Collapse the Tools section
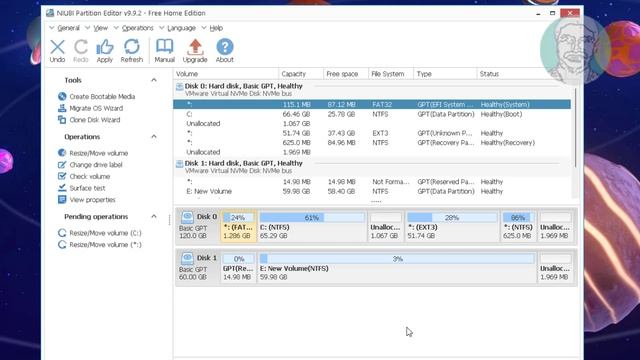The image size is (640, 360). 153,80
